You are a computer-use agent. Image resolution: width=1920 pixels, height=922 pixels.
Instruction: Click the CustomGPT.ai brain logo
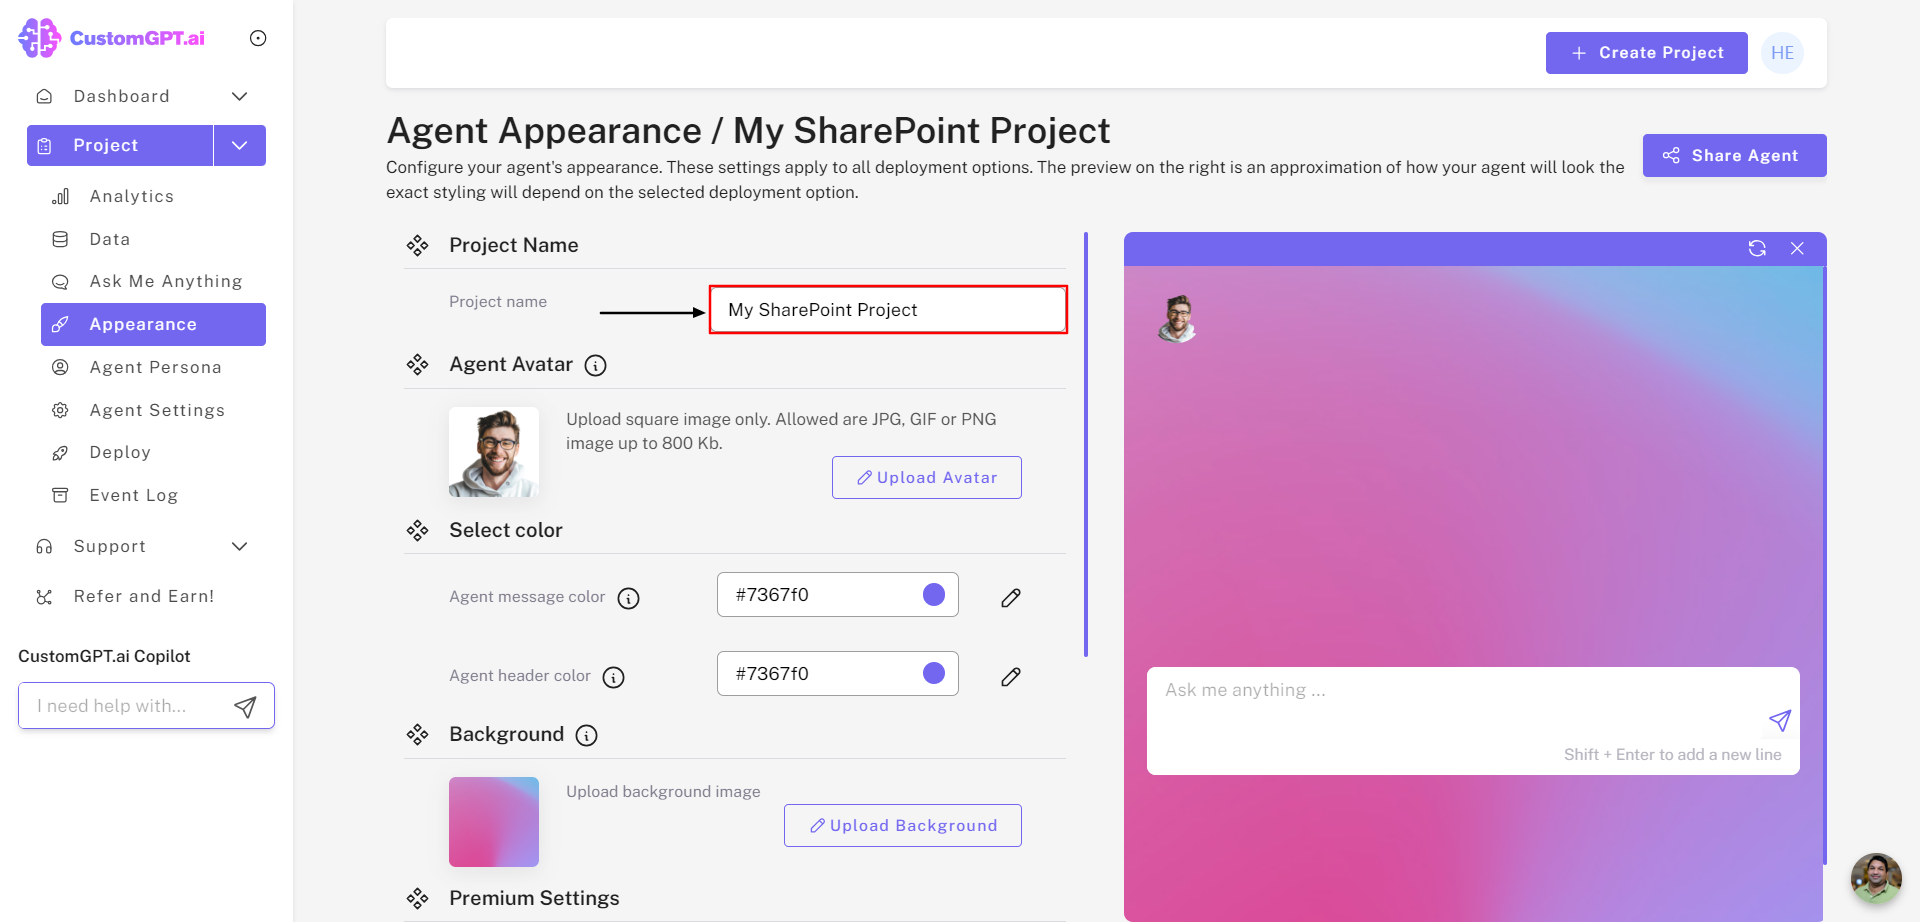[x=40, y=38]
